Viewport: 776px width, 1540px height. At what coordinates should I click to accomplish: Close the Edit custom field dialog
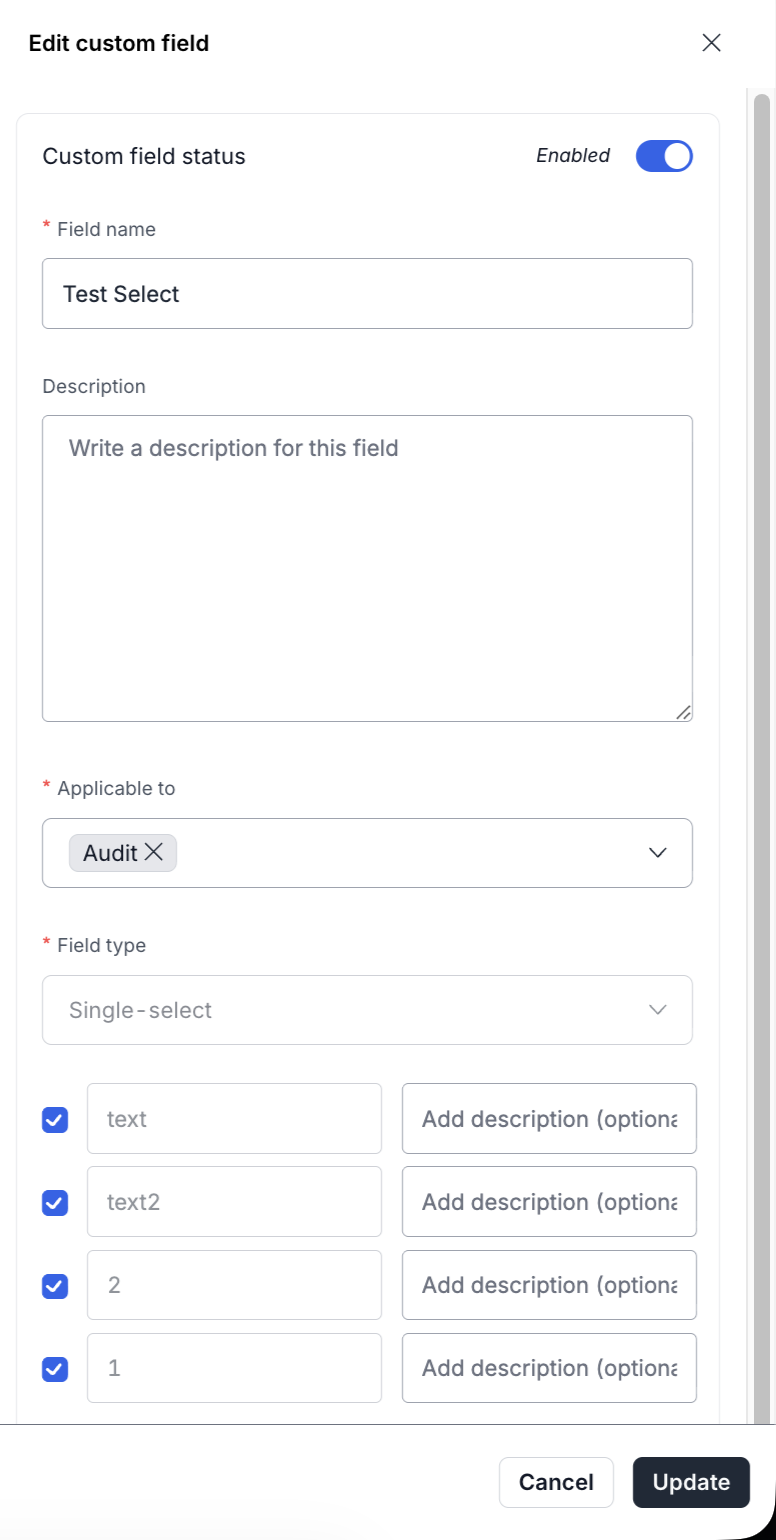pyautogui.click(x=711, y=43)
